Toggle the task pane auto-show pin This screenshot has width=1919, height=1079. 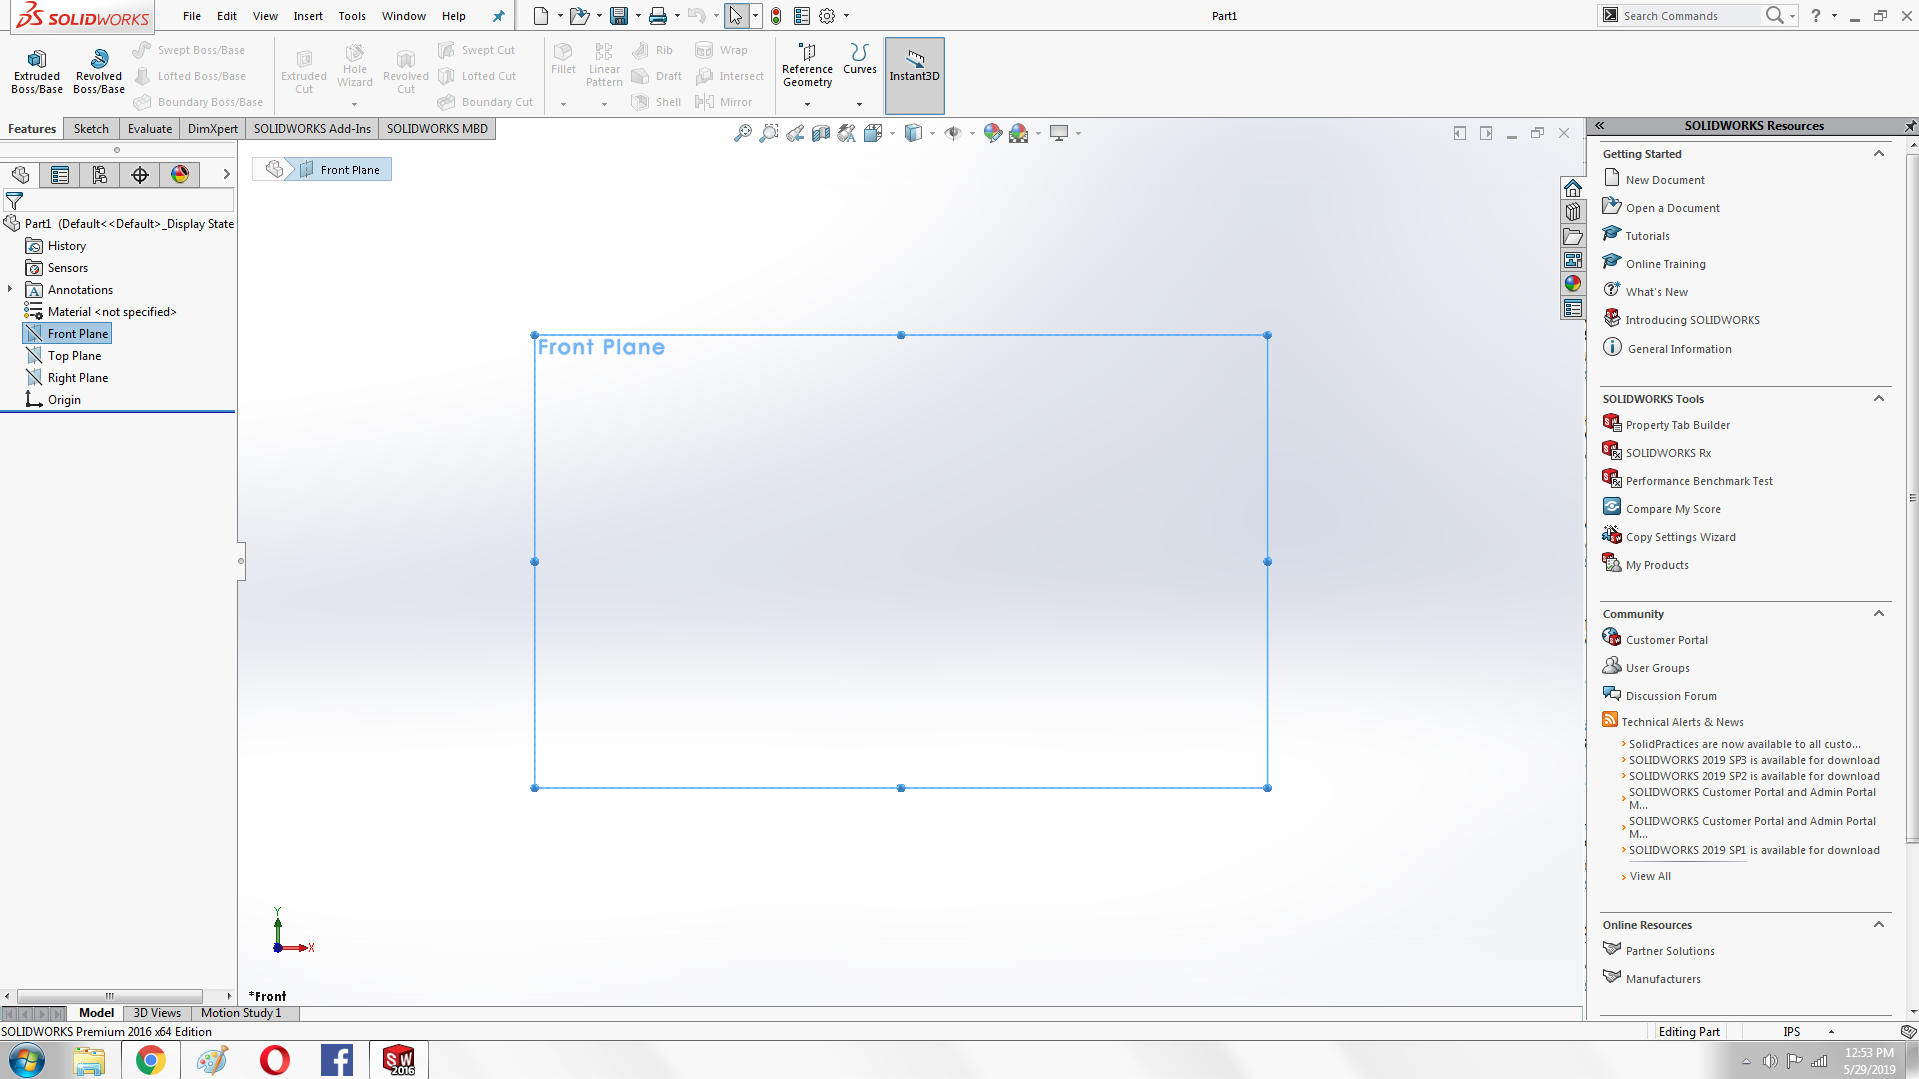1910,126
